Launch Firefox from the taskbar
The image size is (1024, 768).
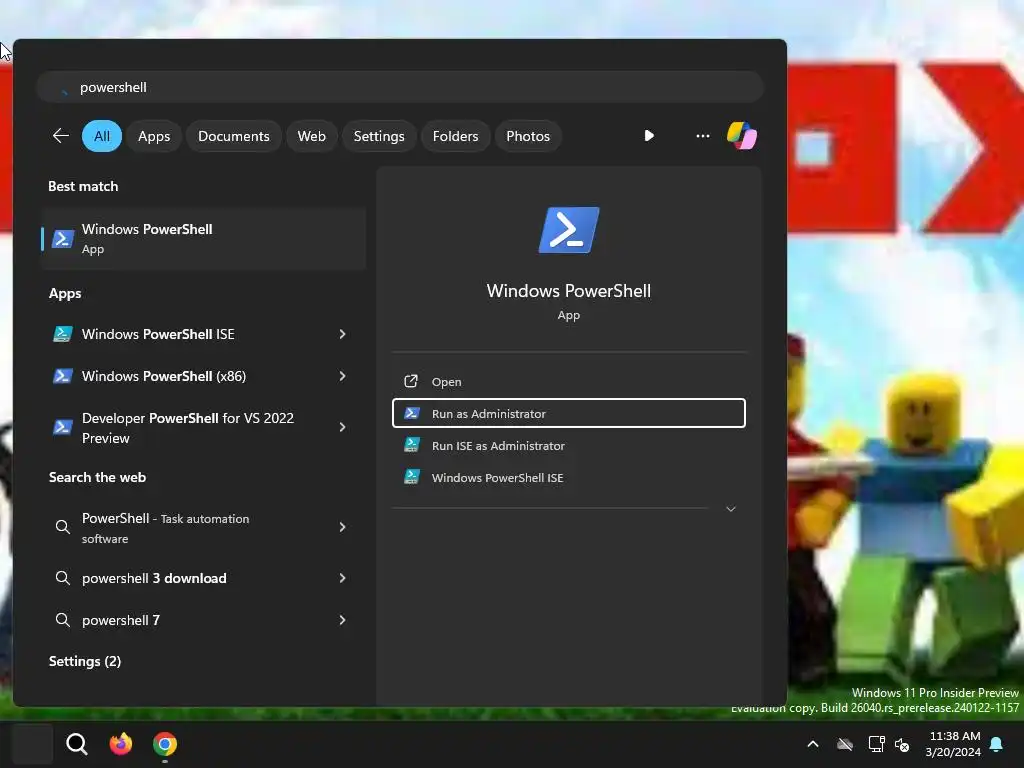(121, 744)
